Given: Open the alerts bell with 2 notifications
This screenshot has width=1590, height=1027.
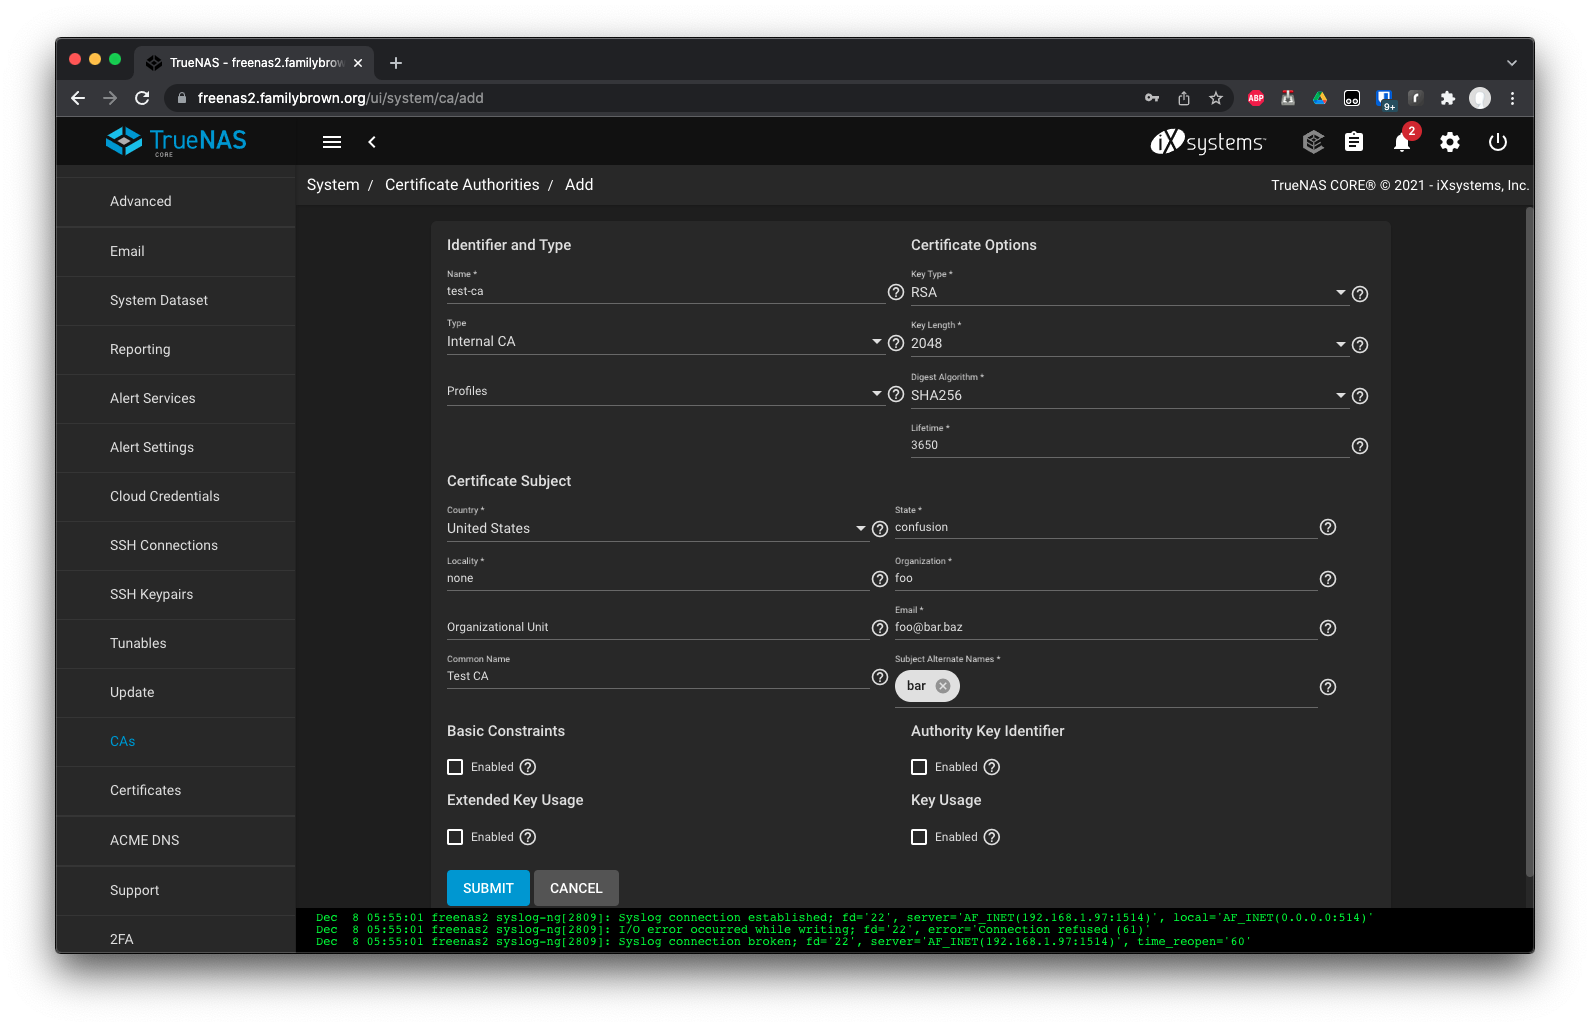Looking at the screenshot, I should 1403,141.
